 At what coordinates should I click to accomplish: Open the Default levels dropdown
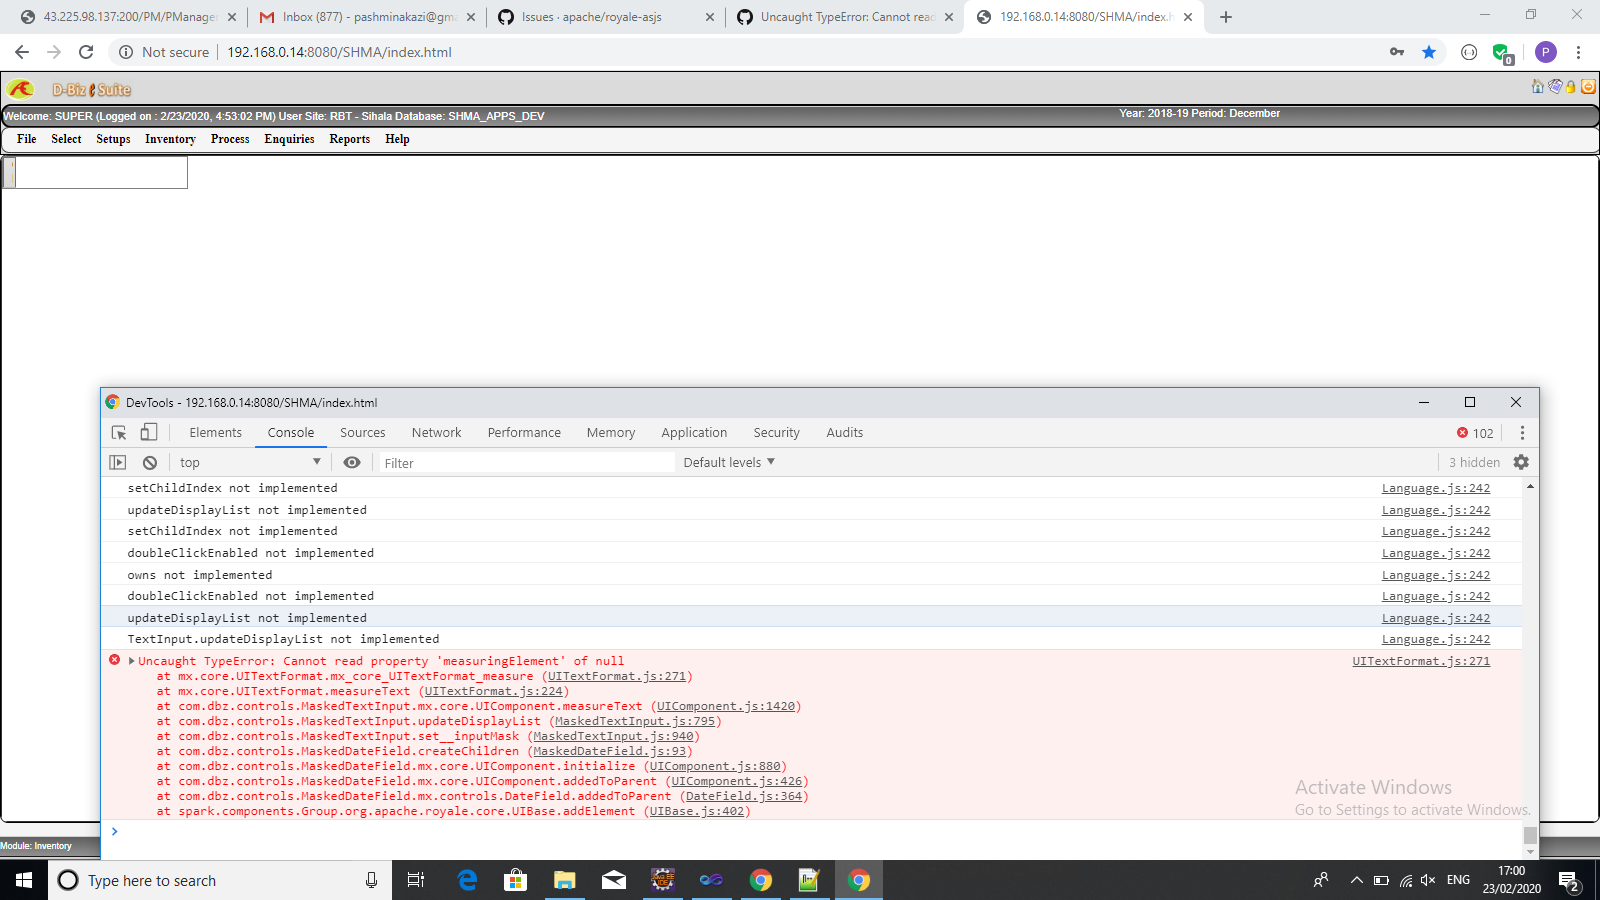(729, 462)
